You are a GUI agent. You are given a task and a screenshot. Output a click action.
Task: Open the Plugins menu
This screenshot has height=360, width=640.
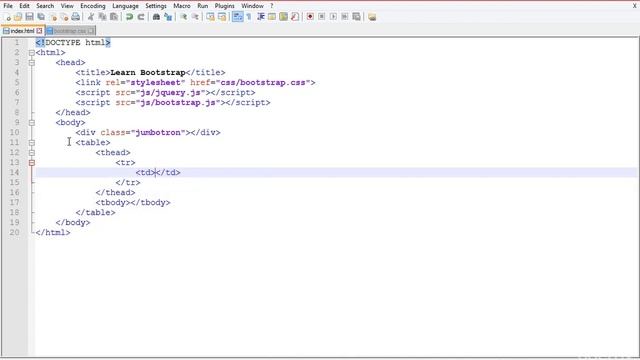coord(224,6)
